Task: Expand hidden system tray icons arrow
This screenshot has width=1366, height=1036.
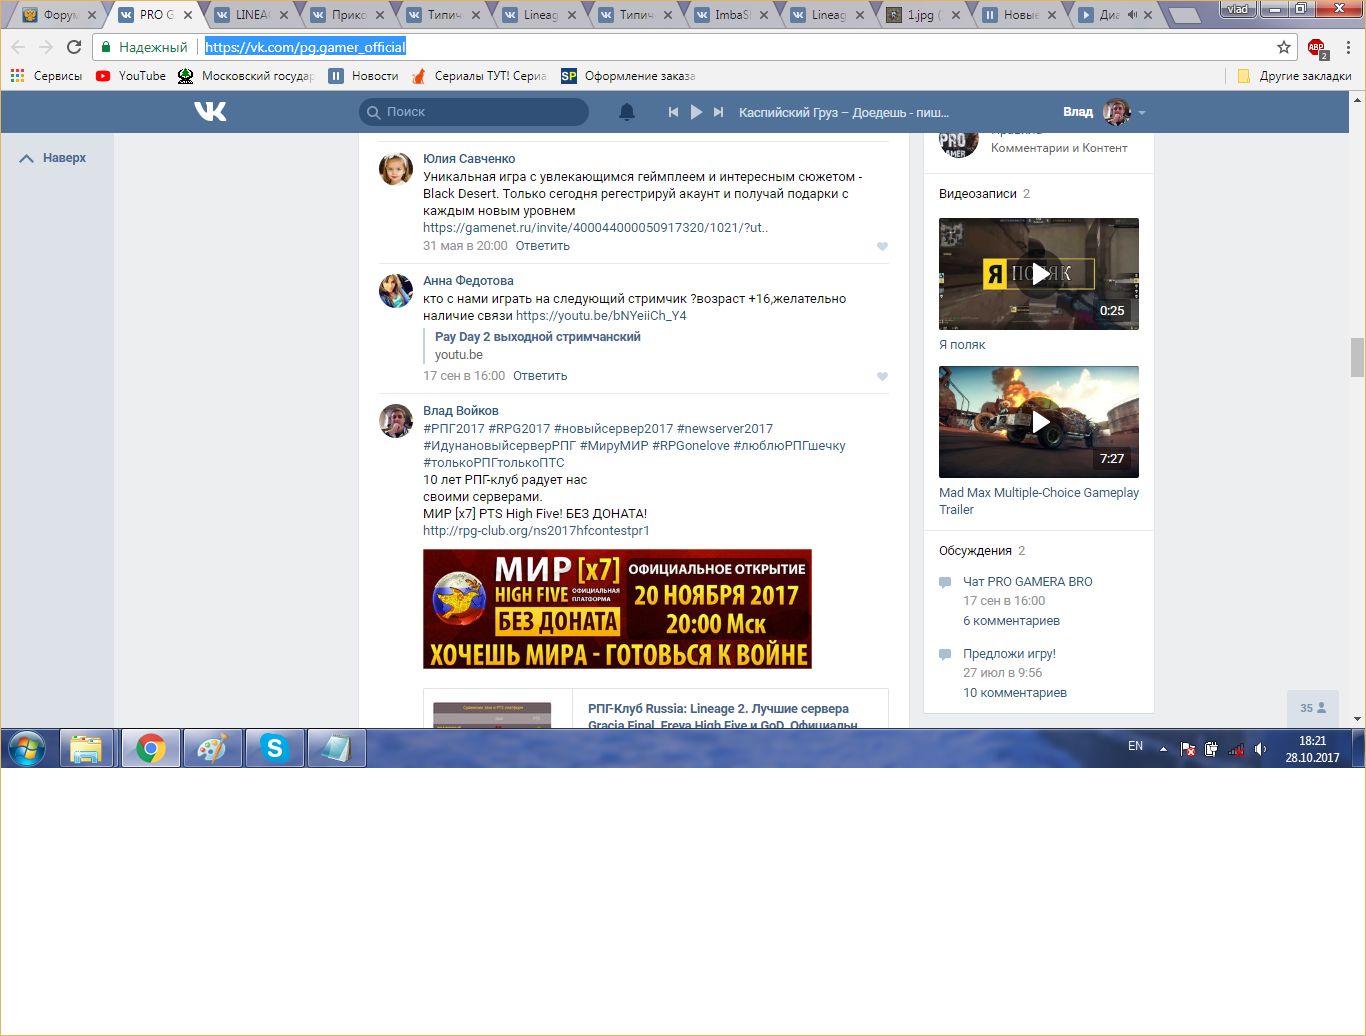Action: click(1163, 749)
